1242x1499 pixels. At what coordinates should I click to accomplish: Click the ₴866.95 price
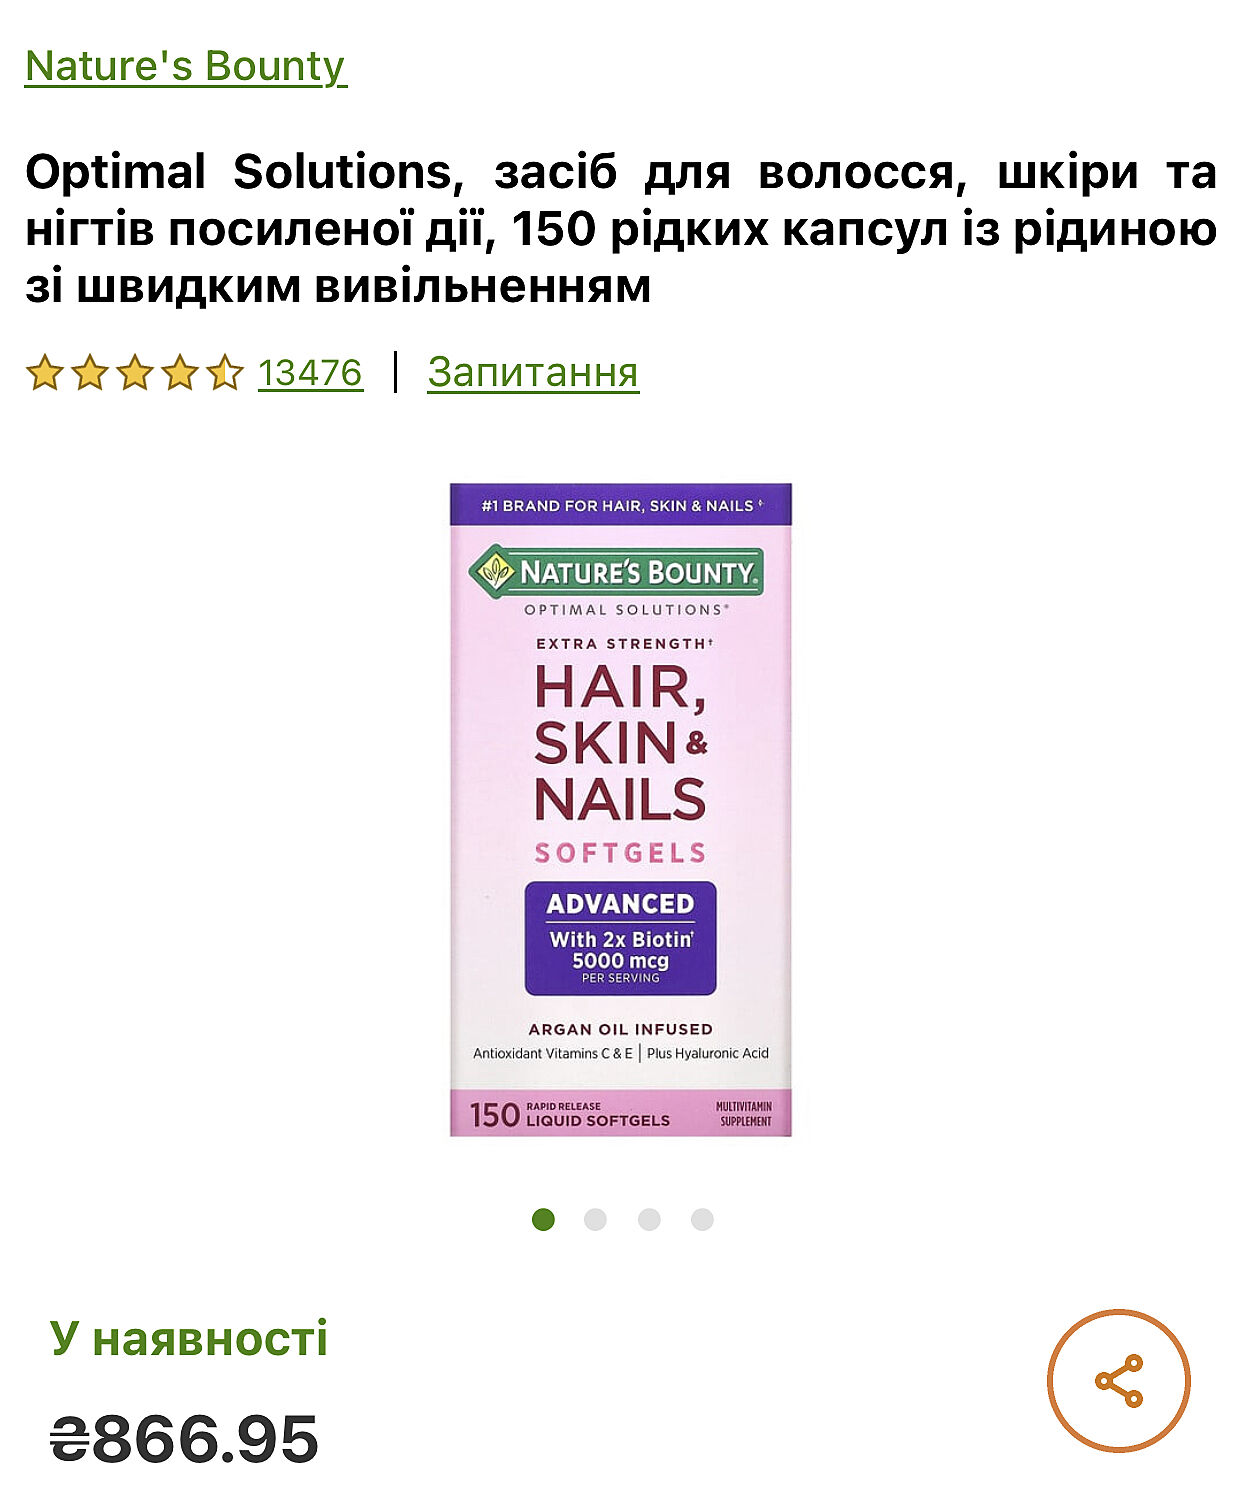point(184,1439)
